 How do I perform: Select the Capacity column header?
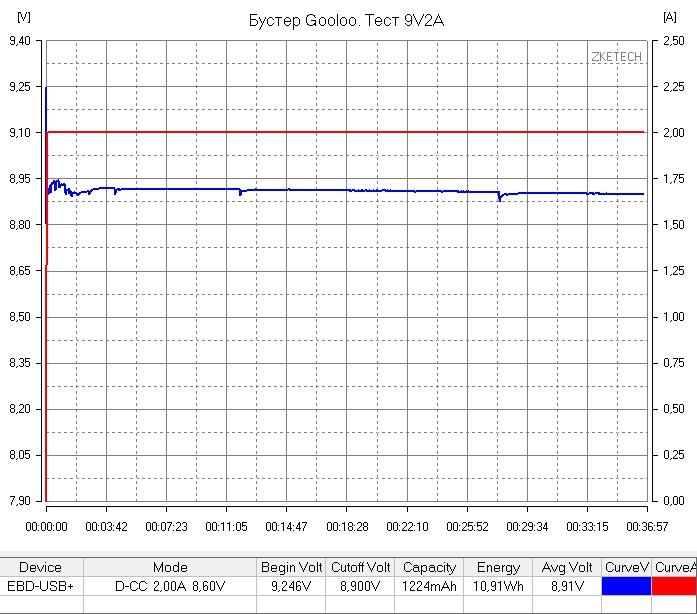tap(429, 567)
